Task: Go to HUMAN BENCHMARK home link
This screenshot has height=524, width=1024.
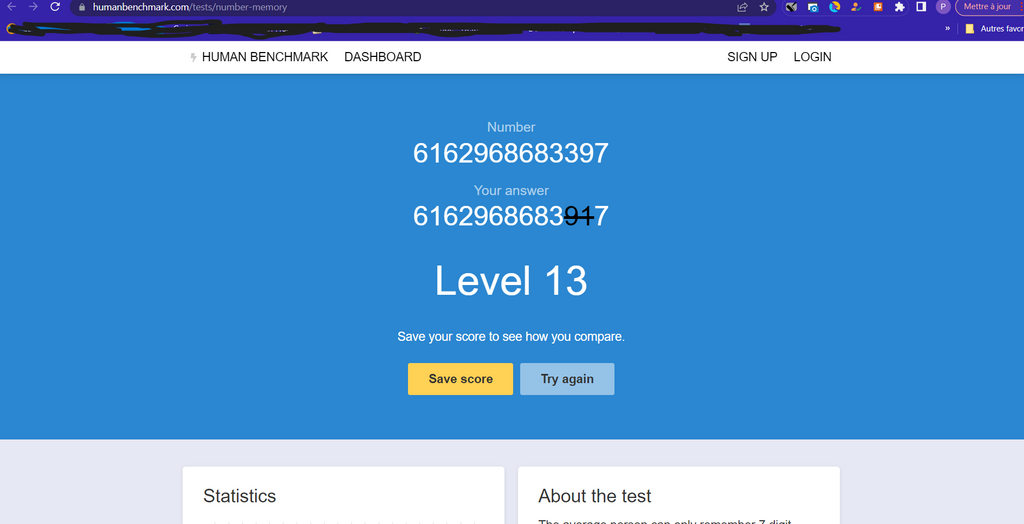Action: coord(264,57)
